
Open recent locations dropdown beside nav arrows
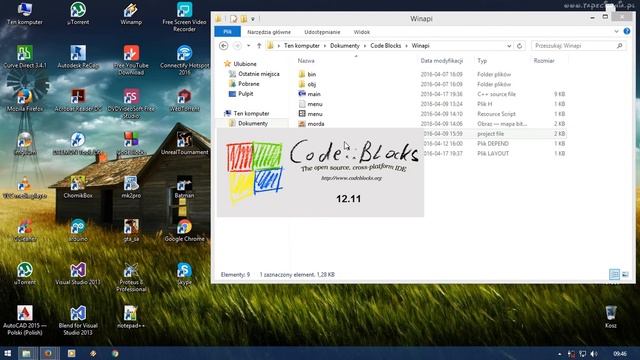coord(249,46)
